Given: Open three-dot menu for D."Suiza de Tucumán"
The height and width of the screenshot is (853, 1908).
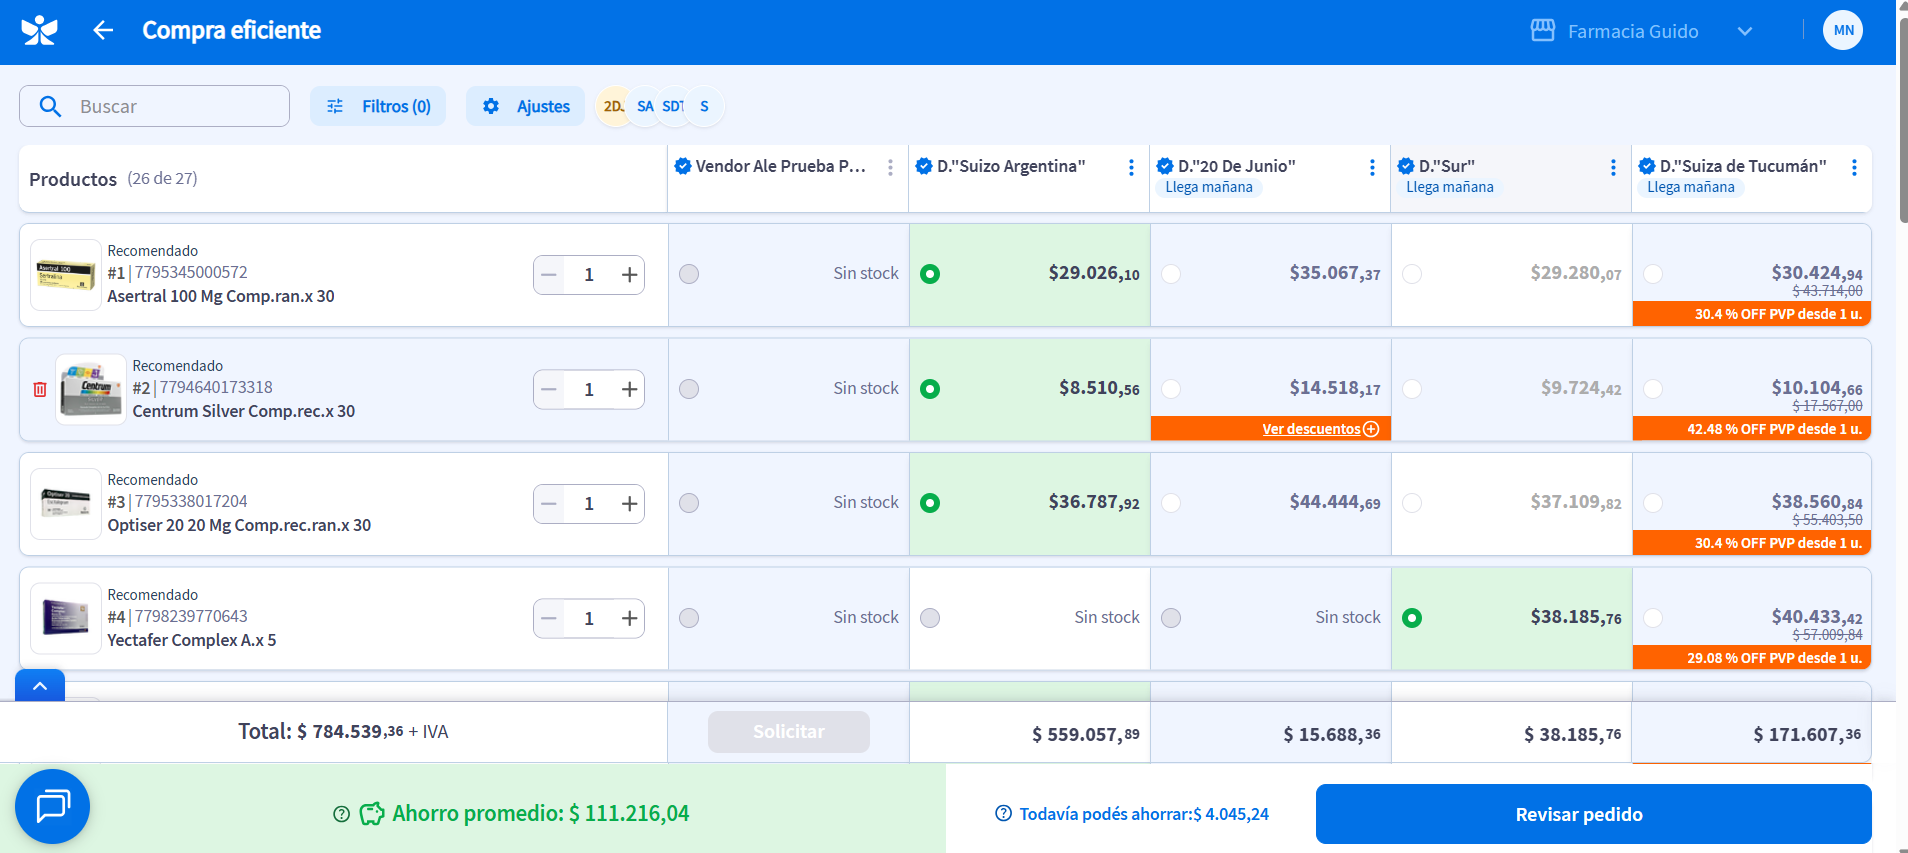Looking at the screenshot, I should 1854,168.
